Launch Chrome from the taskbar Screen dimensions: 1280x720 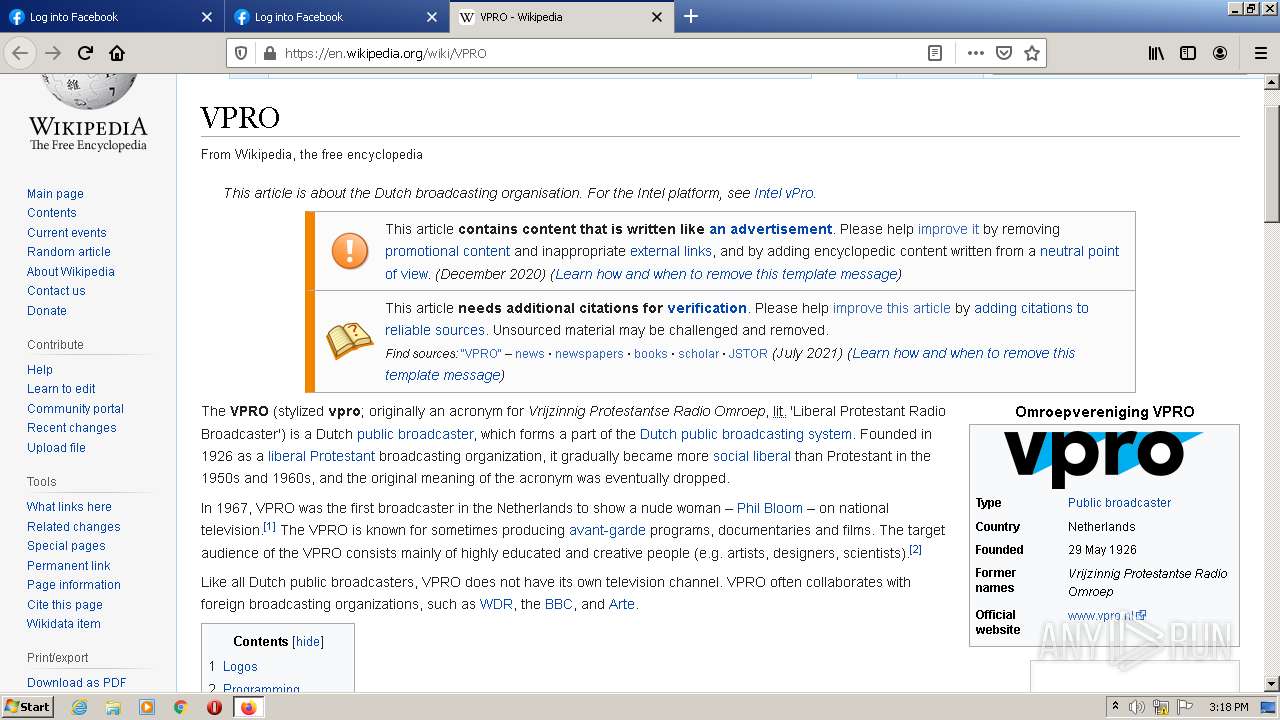tap(181, 707)
